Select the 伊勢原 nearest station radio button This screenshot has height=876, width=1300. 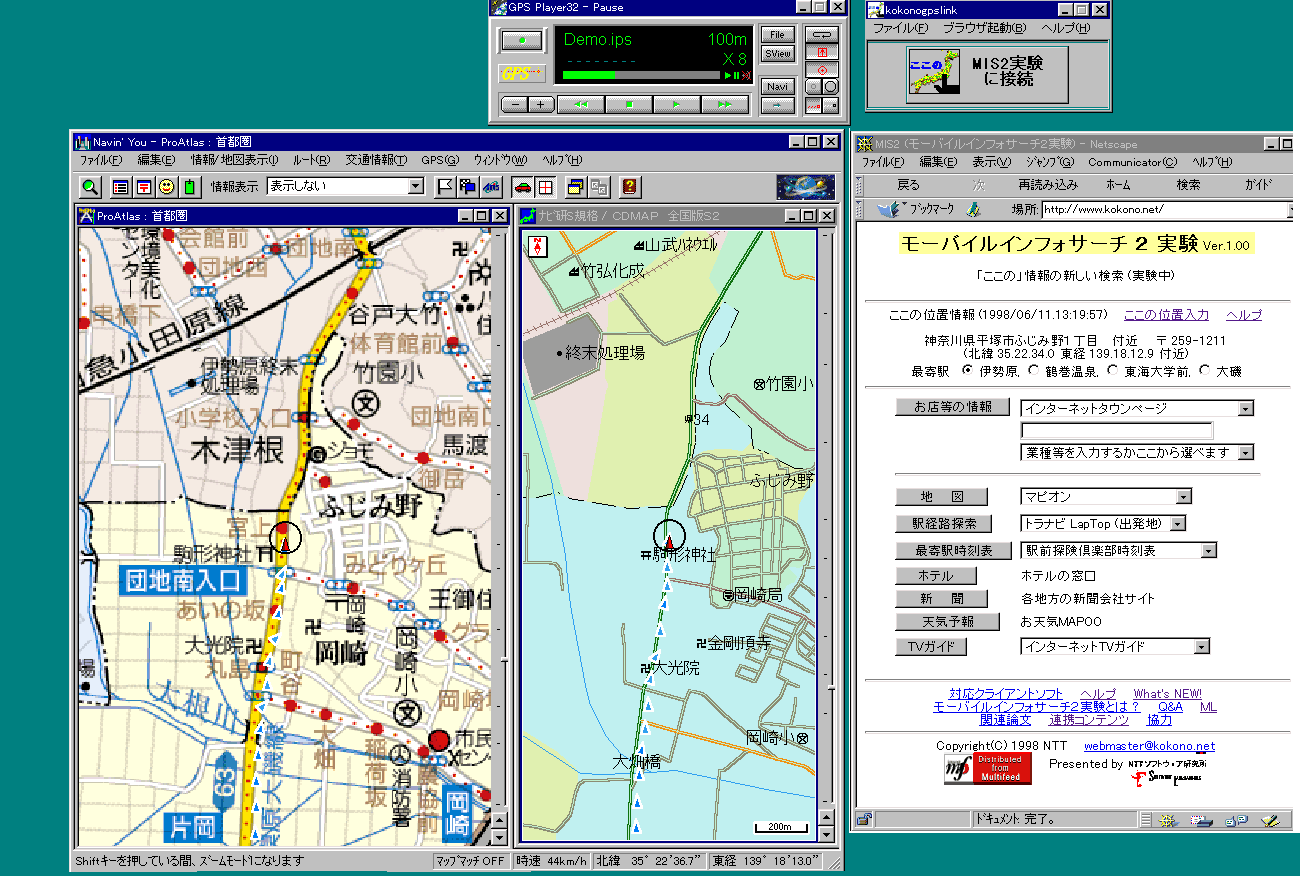[x=967, y=371]
